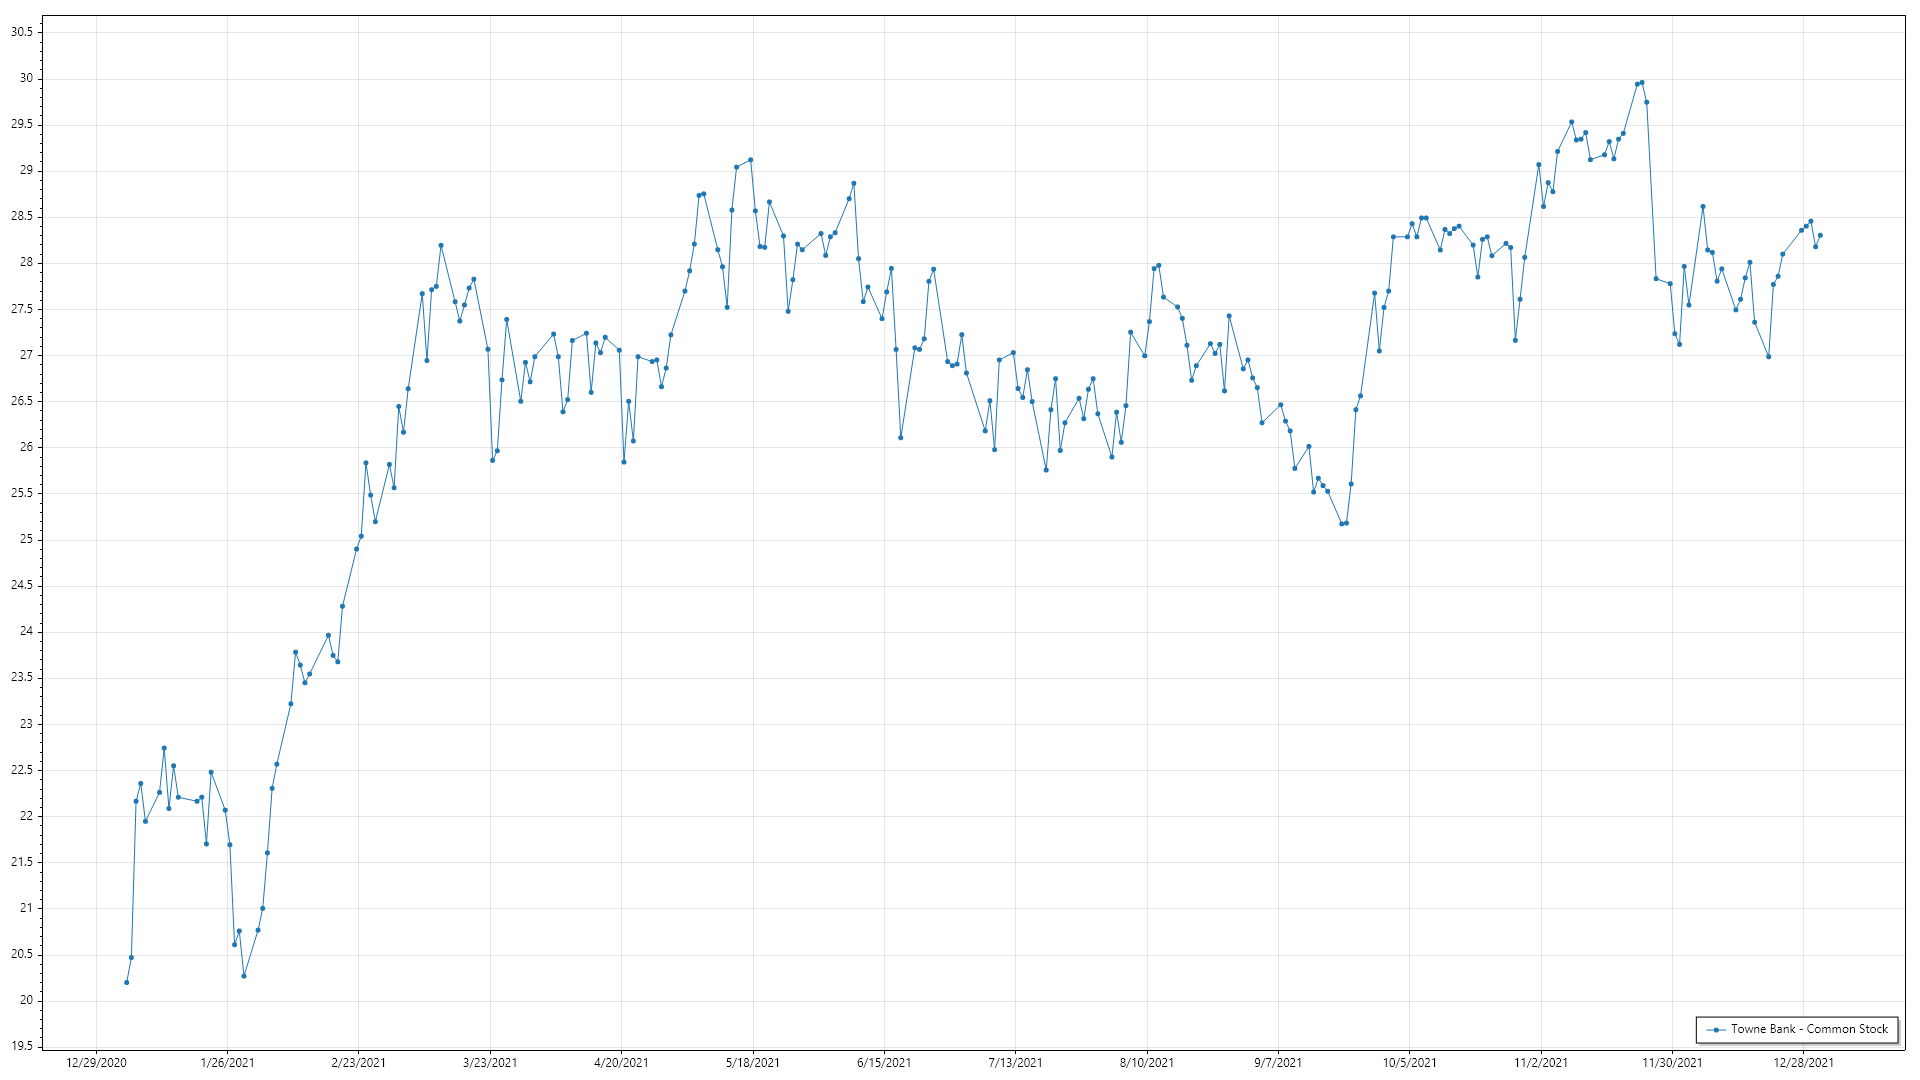Click the 12/28/2021 x-axis date label
The width and height of the screenshot is (1920, 1080).
tap(1803, 1062)
